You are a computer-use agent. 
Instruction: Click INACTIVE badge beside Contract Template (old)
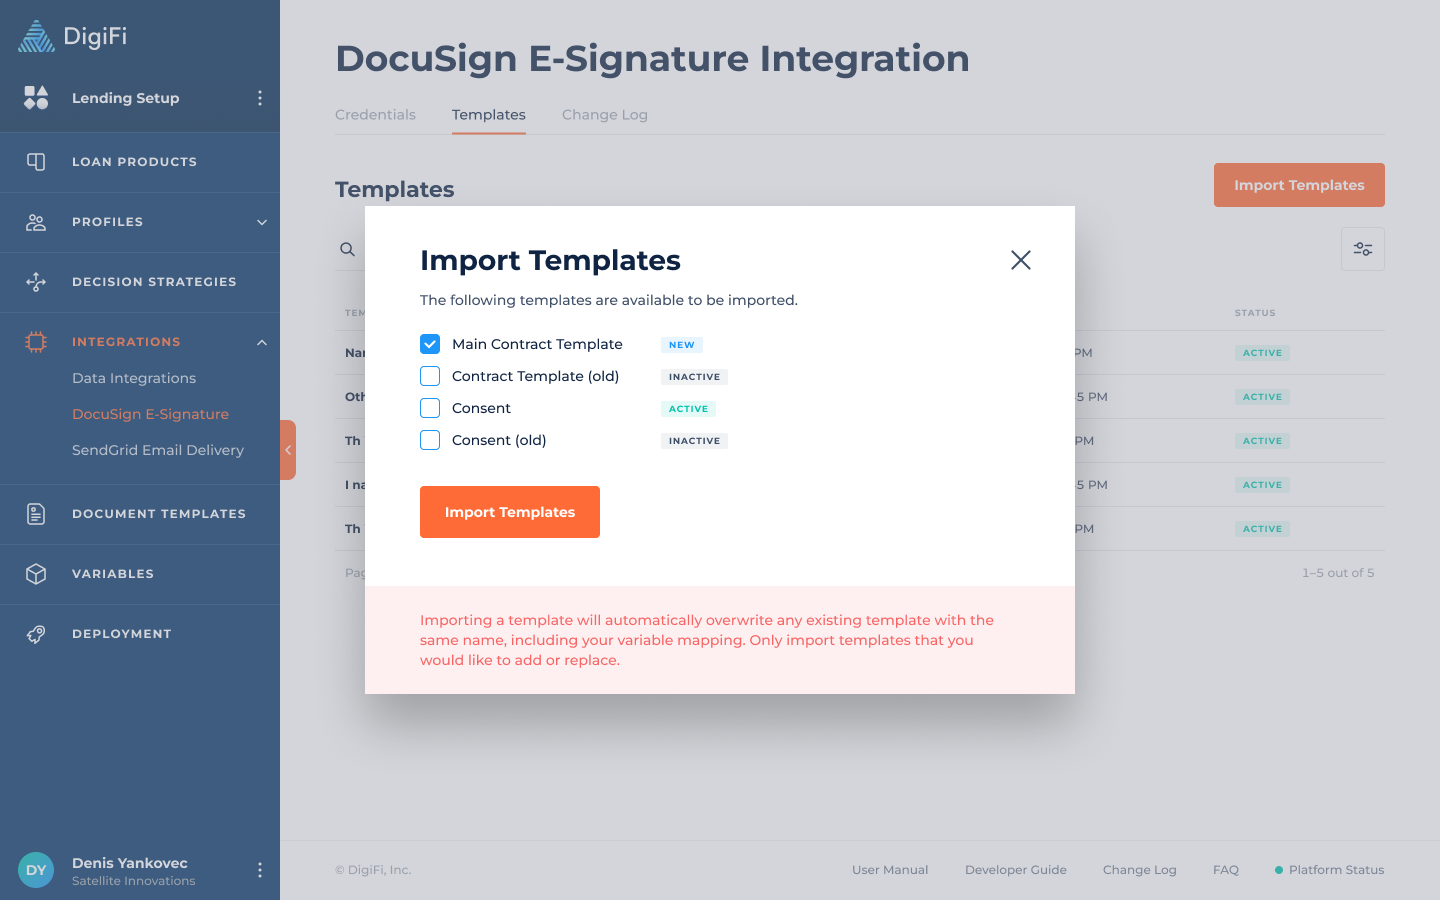[694, 377]
